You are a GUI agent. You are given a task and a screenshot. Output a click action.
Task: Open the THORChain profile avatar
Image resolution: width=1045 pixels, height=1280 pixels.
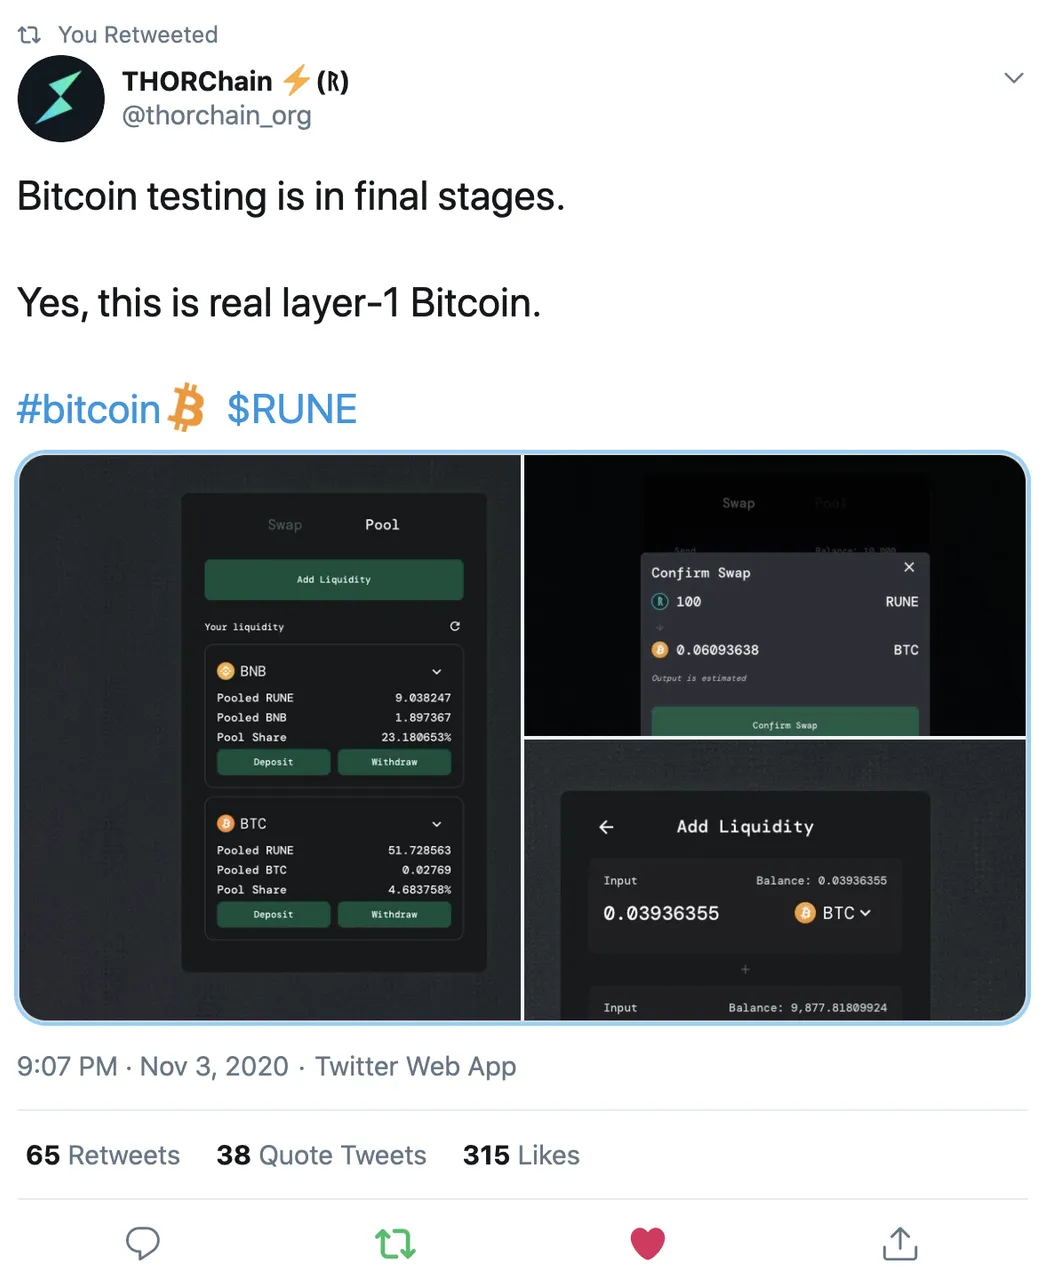coord(61,99)
